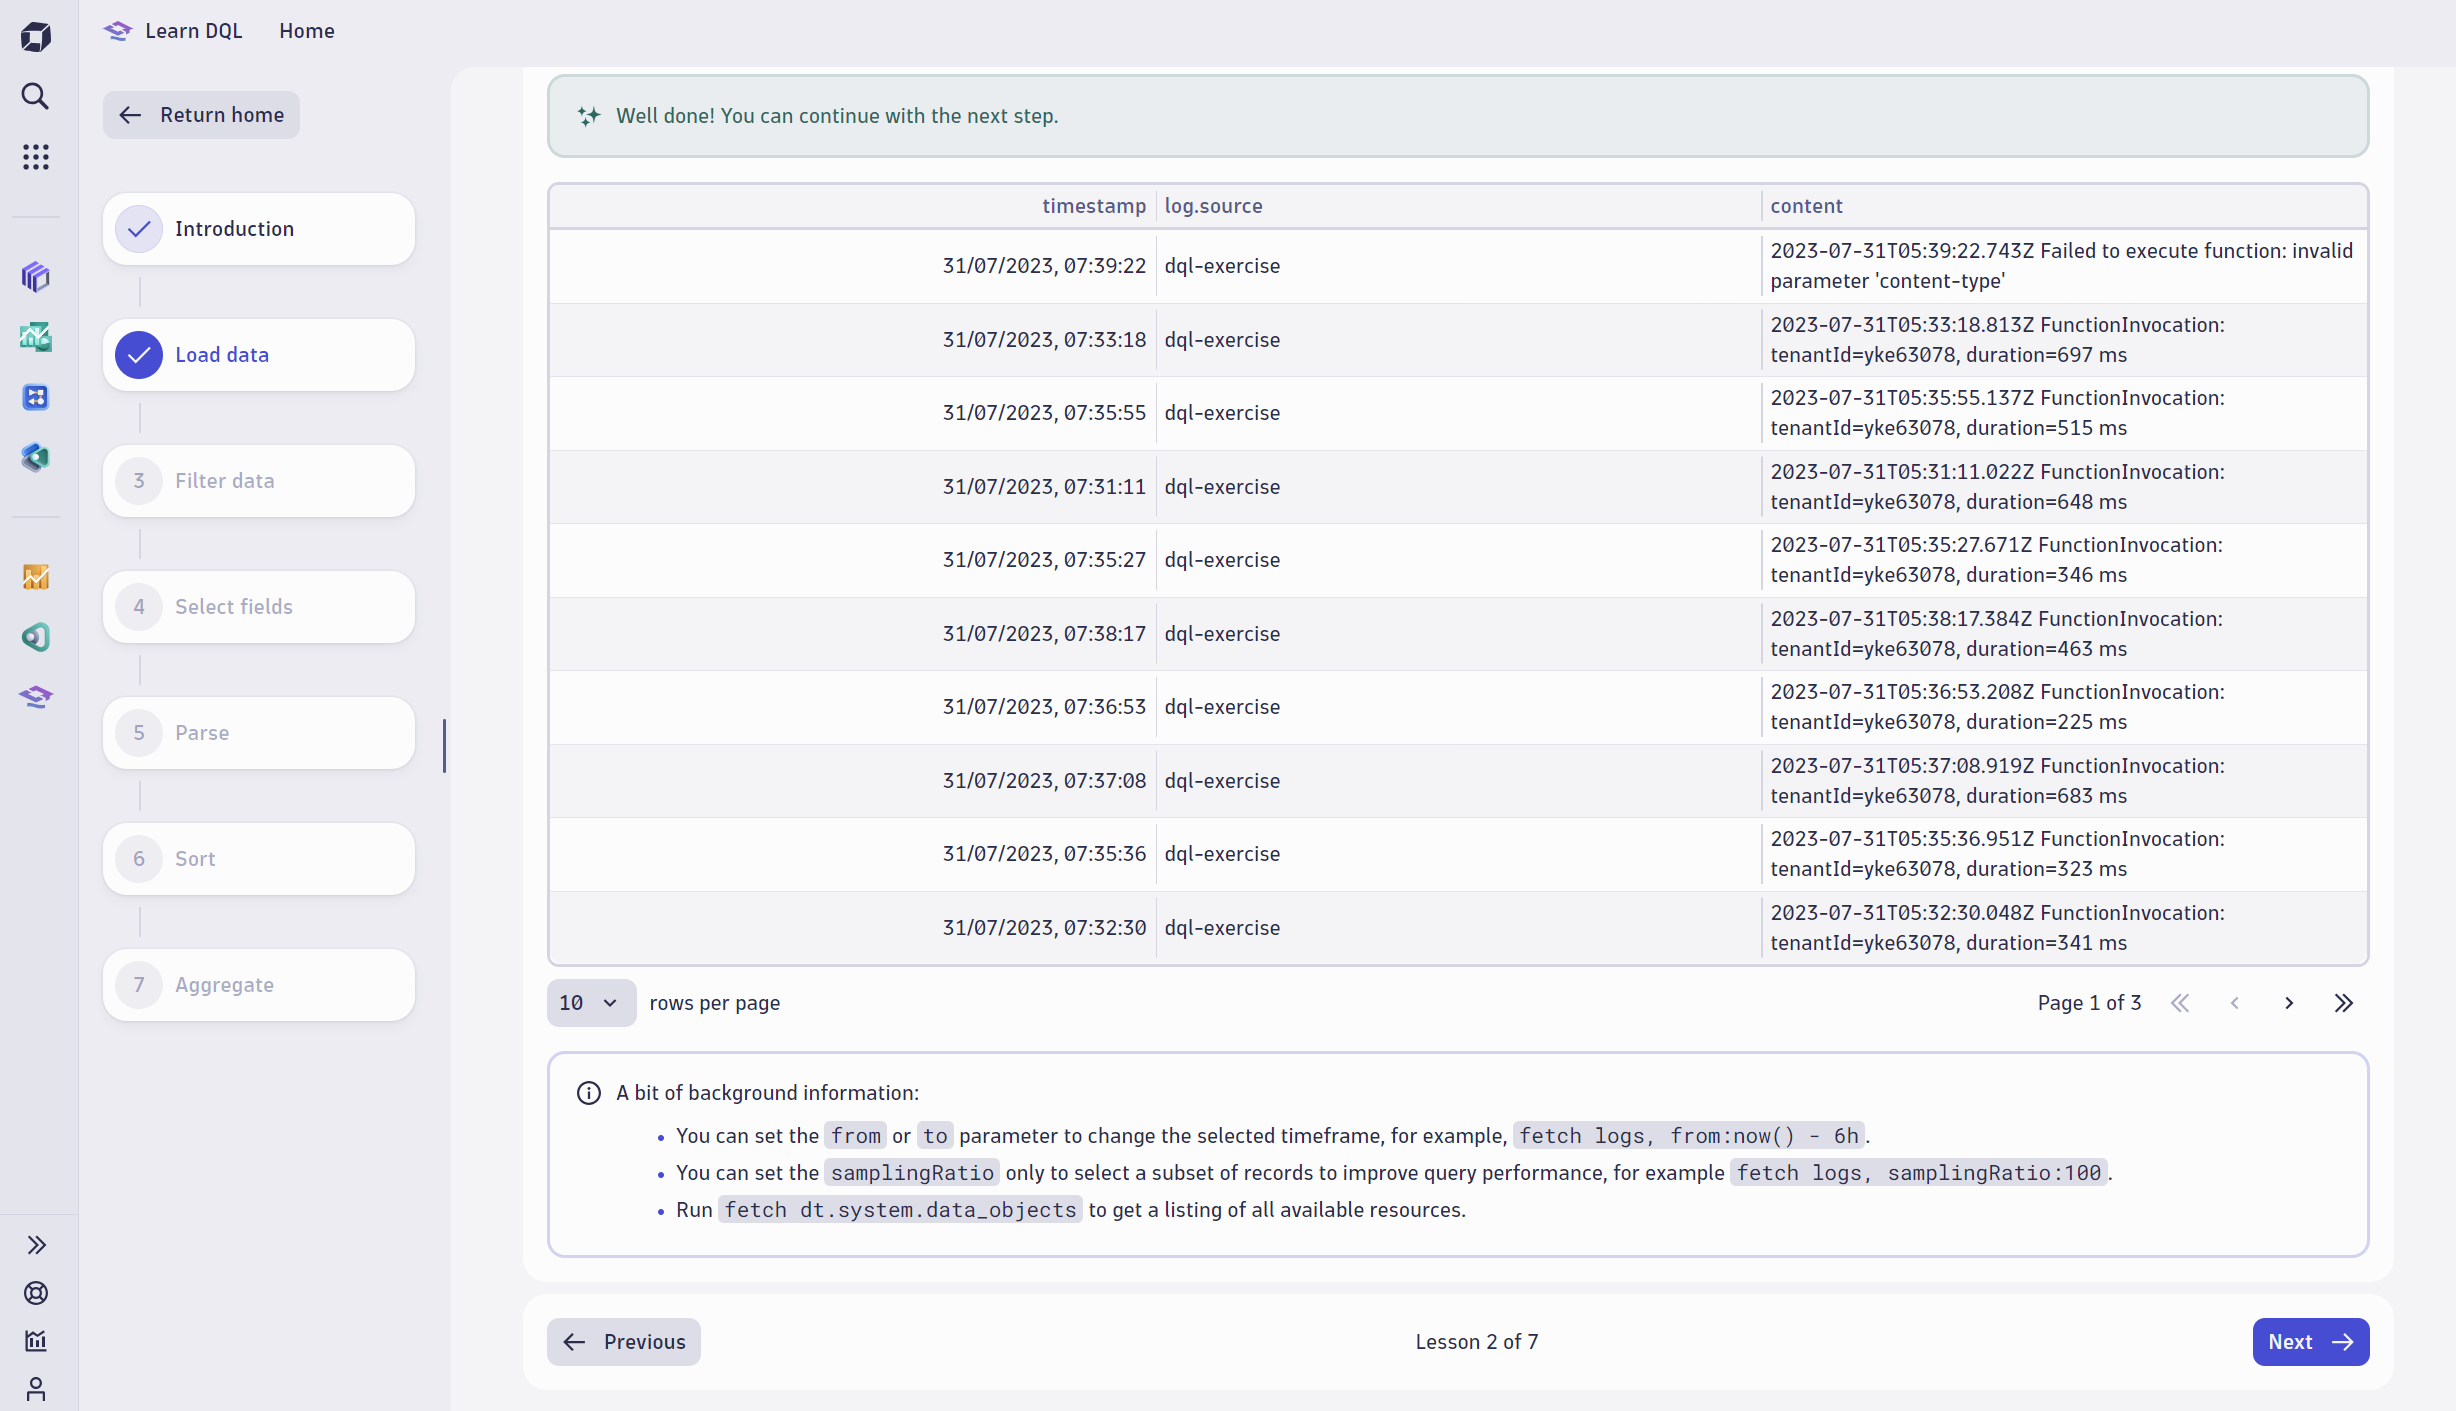Select the Aggregate lesson step
Screen dimensions: 2456x1411
point(259,985)
